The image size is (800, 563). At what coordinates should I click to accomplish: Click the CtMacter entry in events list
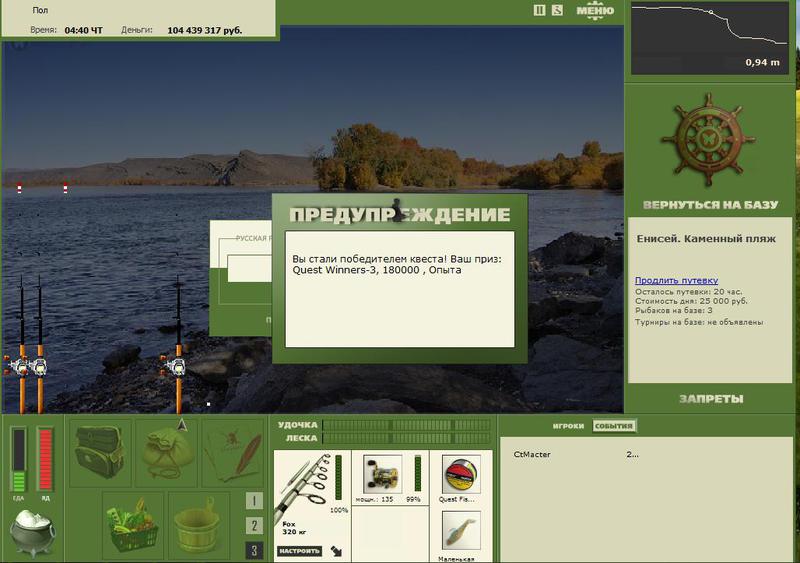coord(532,454)
